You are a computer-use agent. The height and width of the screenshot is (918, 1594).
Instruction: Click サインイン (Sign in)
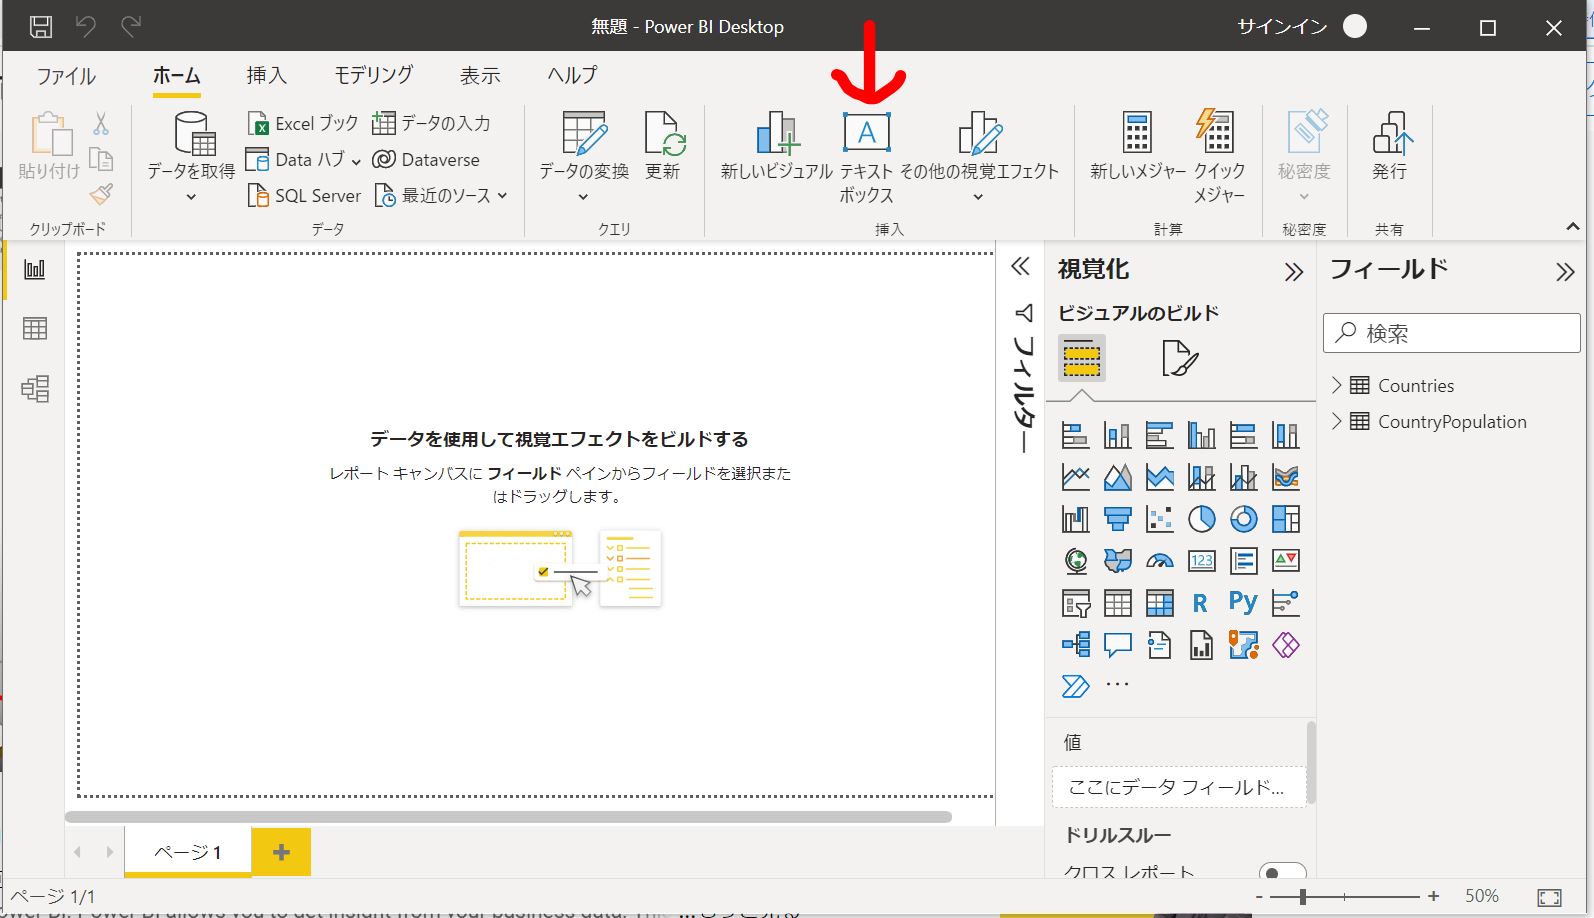click(x=1282, y=27)
